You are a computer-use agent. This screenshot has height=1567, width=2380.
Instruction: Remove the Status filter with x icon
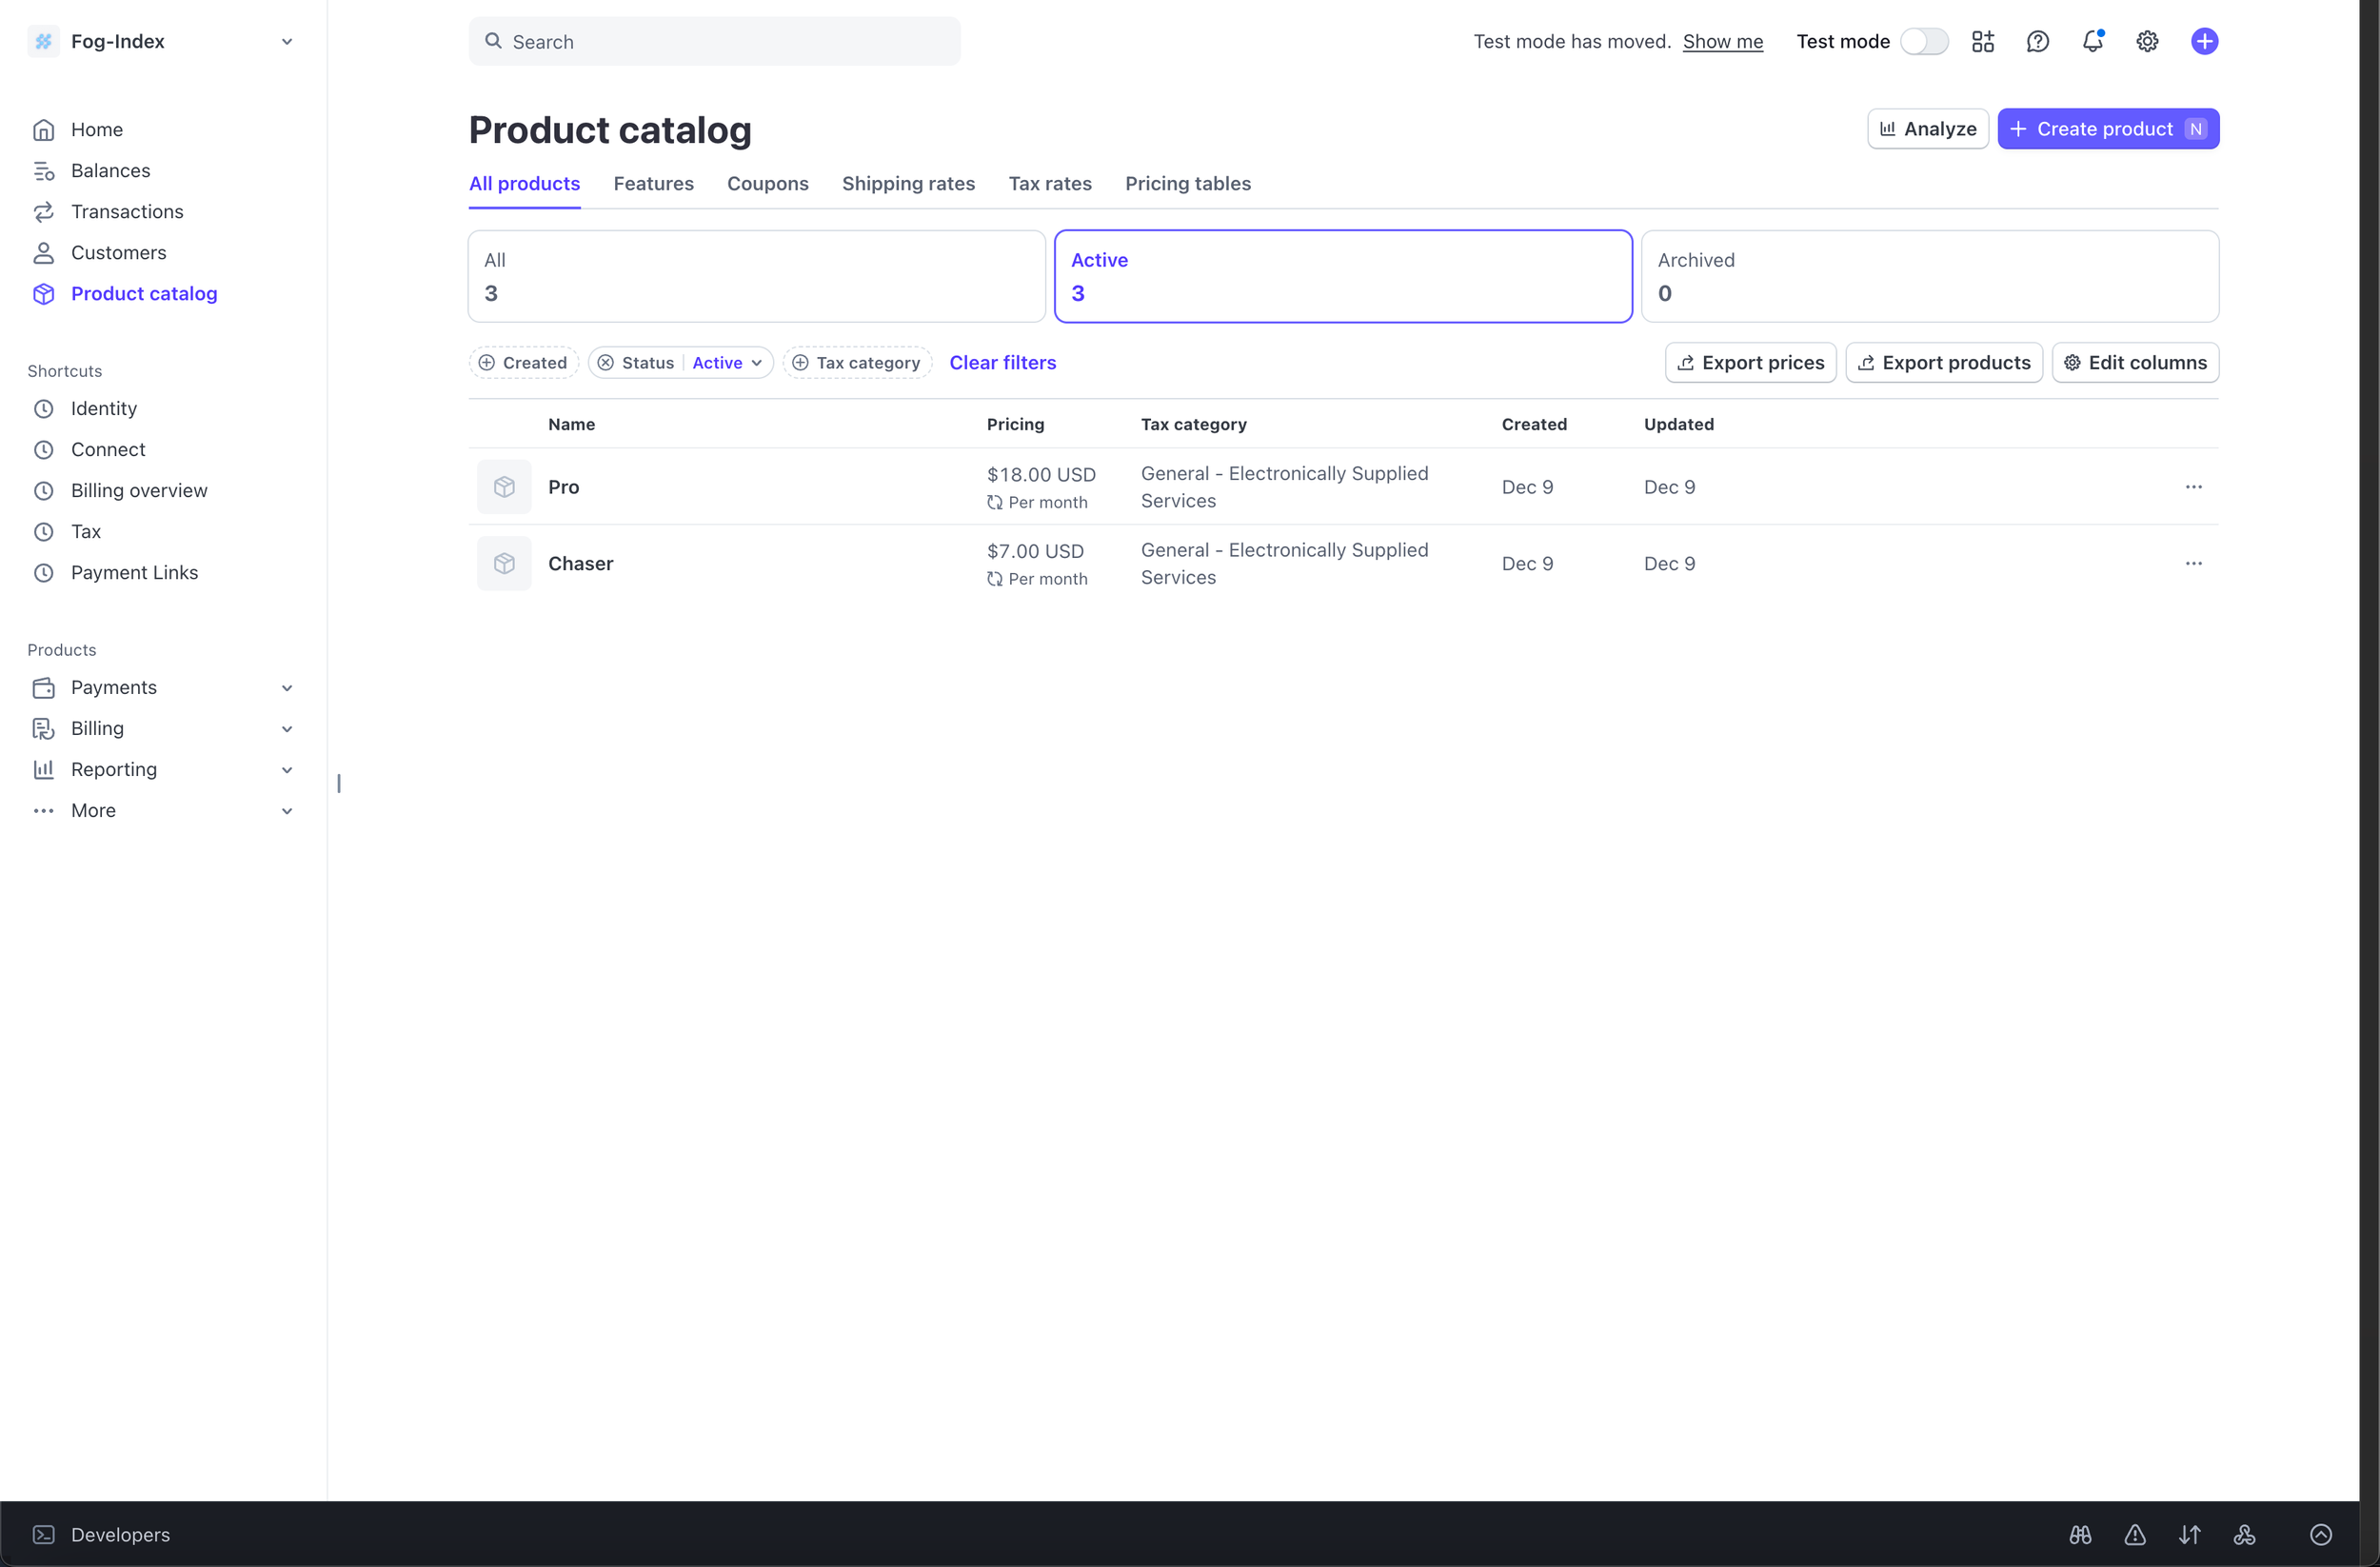606,363
